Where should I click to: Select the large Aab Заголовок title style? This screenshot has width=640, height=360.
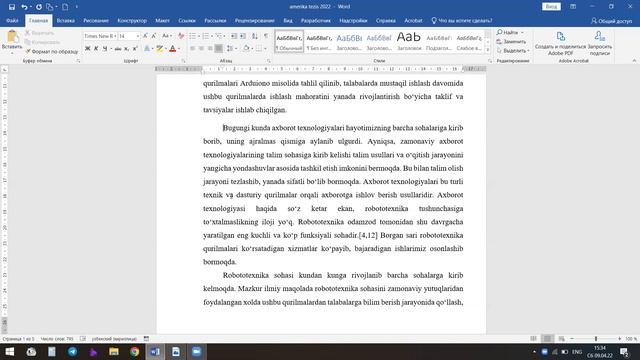(x=409, y=42)
